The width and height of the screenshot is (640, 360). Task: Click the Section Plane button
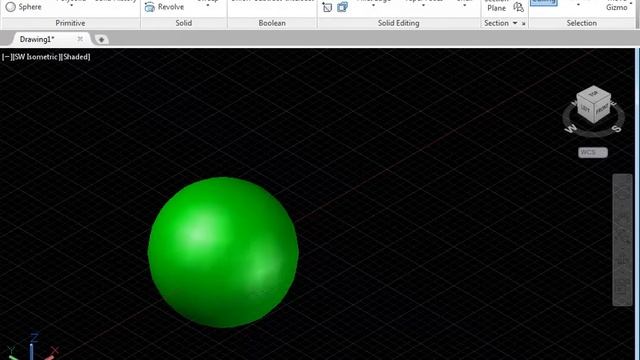(x=496, y=6)
